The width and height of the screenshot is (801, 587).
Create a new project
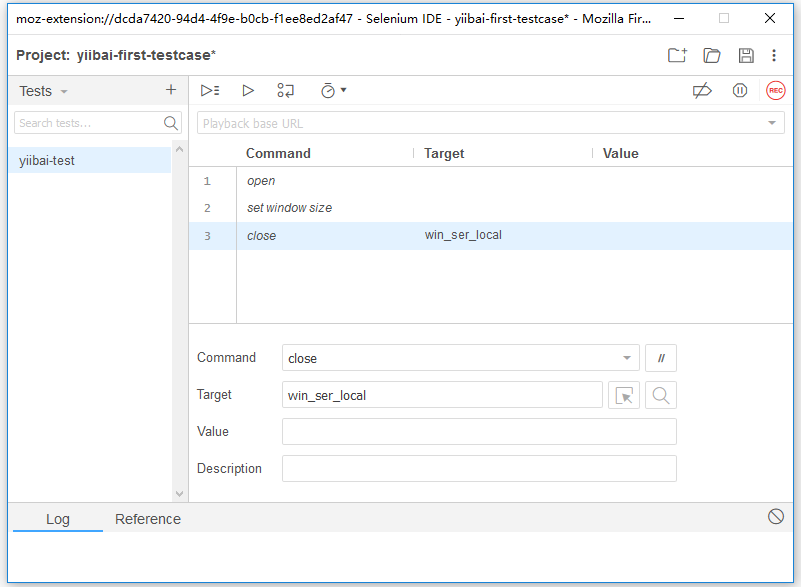pyautogui.click(x=677, y=55)
